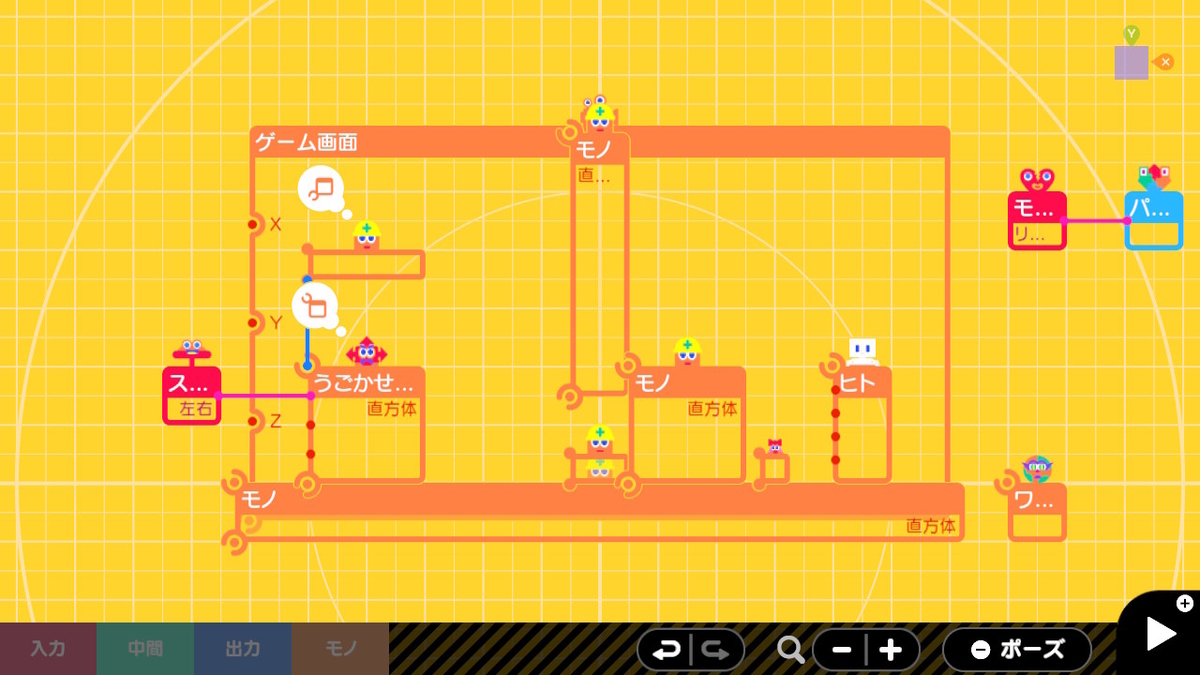Click the ポーズ pause button
This screenshot has height=675, width=1200.
click(1018, 650)
